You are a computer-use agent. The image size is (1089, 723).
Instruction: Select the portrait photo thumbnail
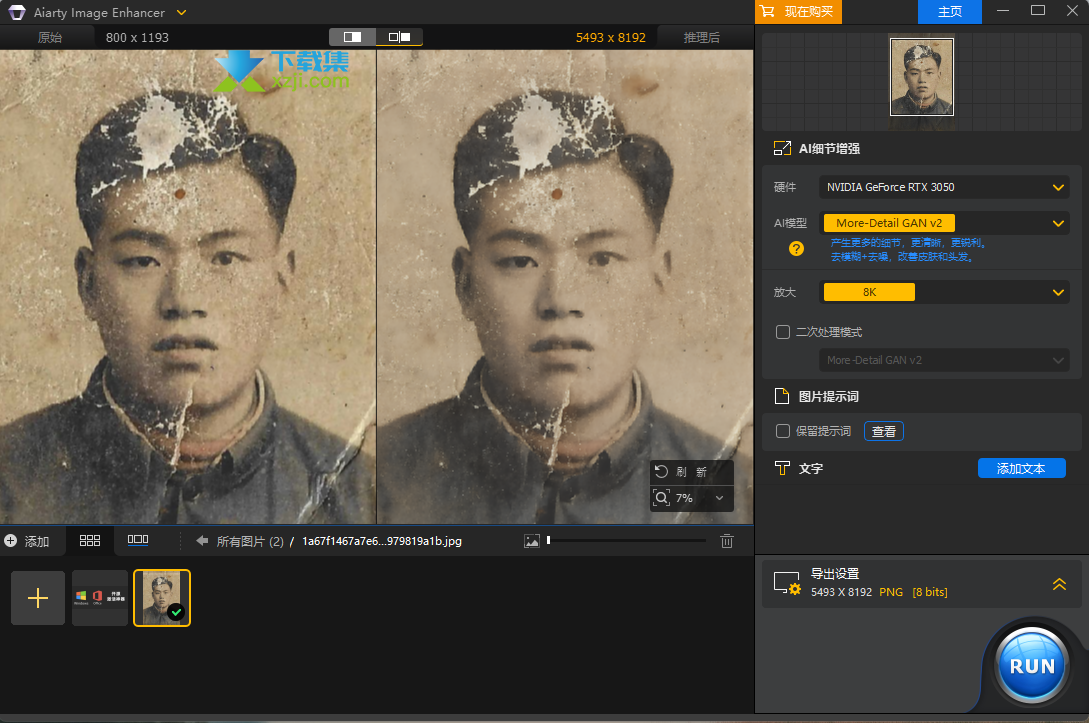click(x=162, y=598)
